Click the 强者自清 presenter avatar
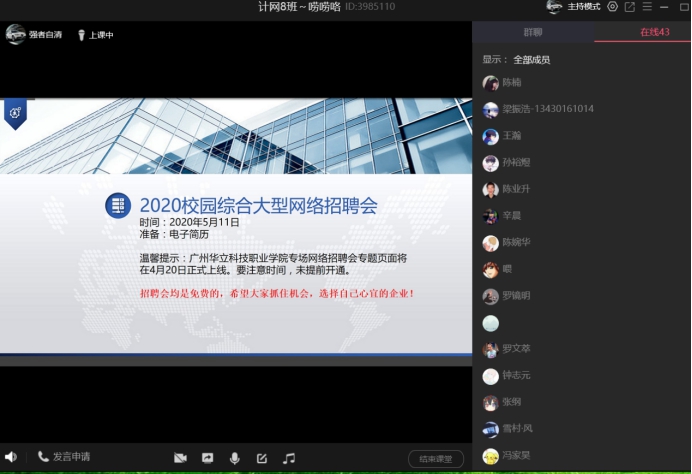Screen dimensions: 692x474 point(16,35)
